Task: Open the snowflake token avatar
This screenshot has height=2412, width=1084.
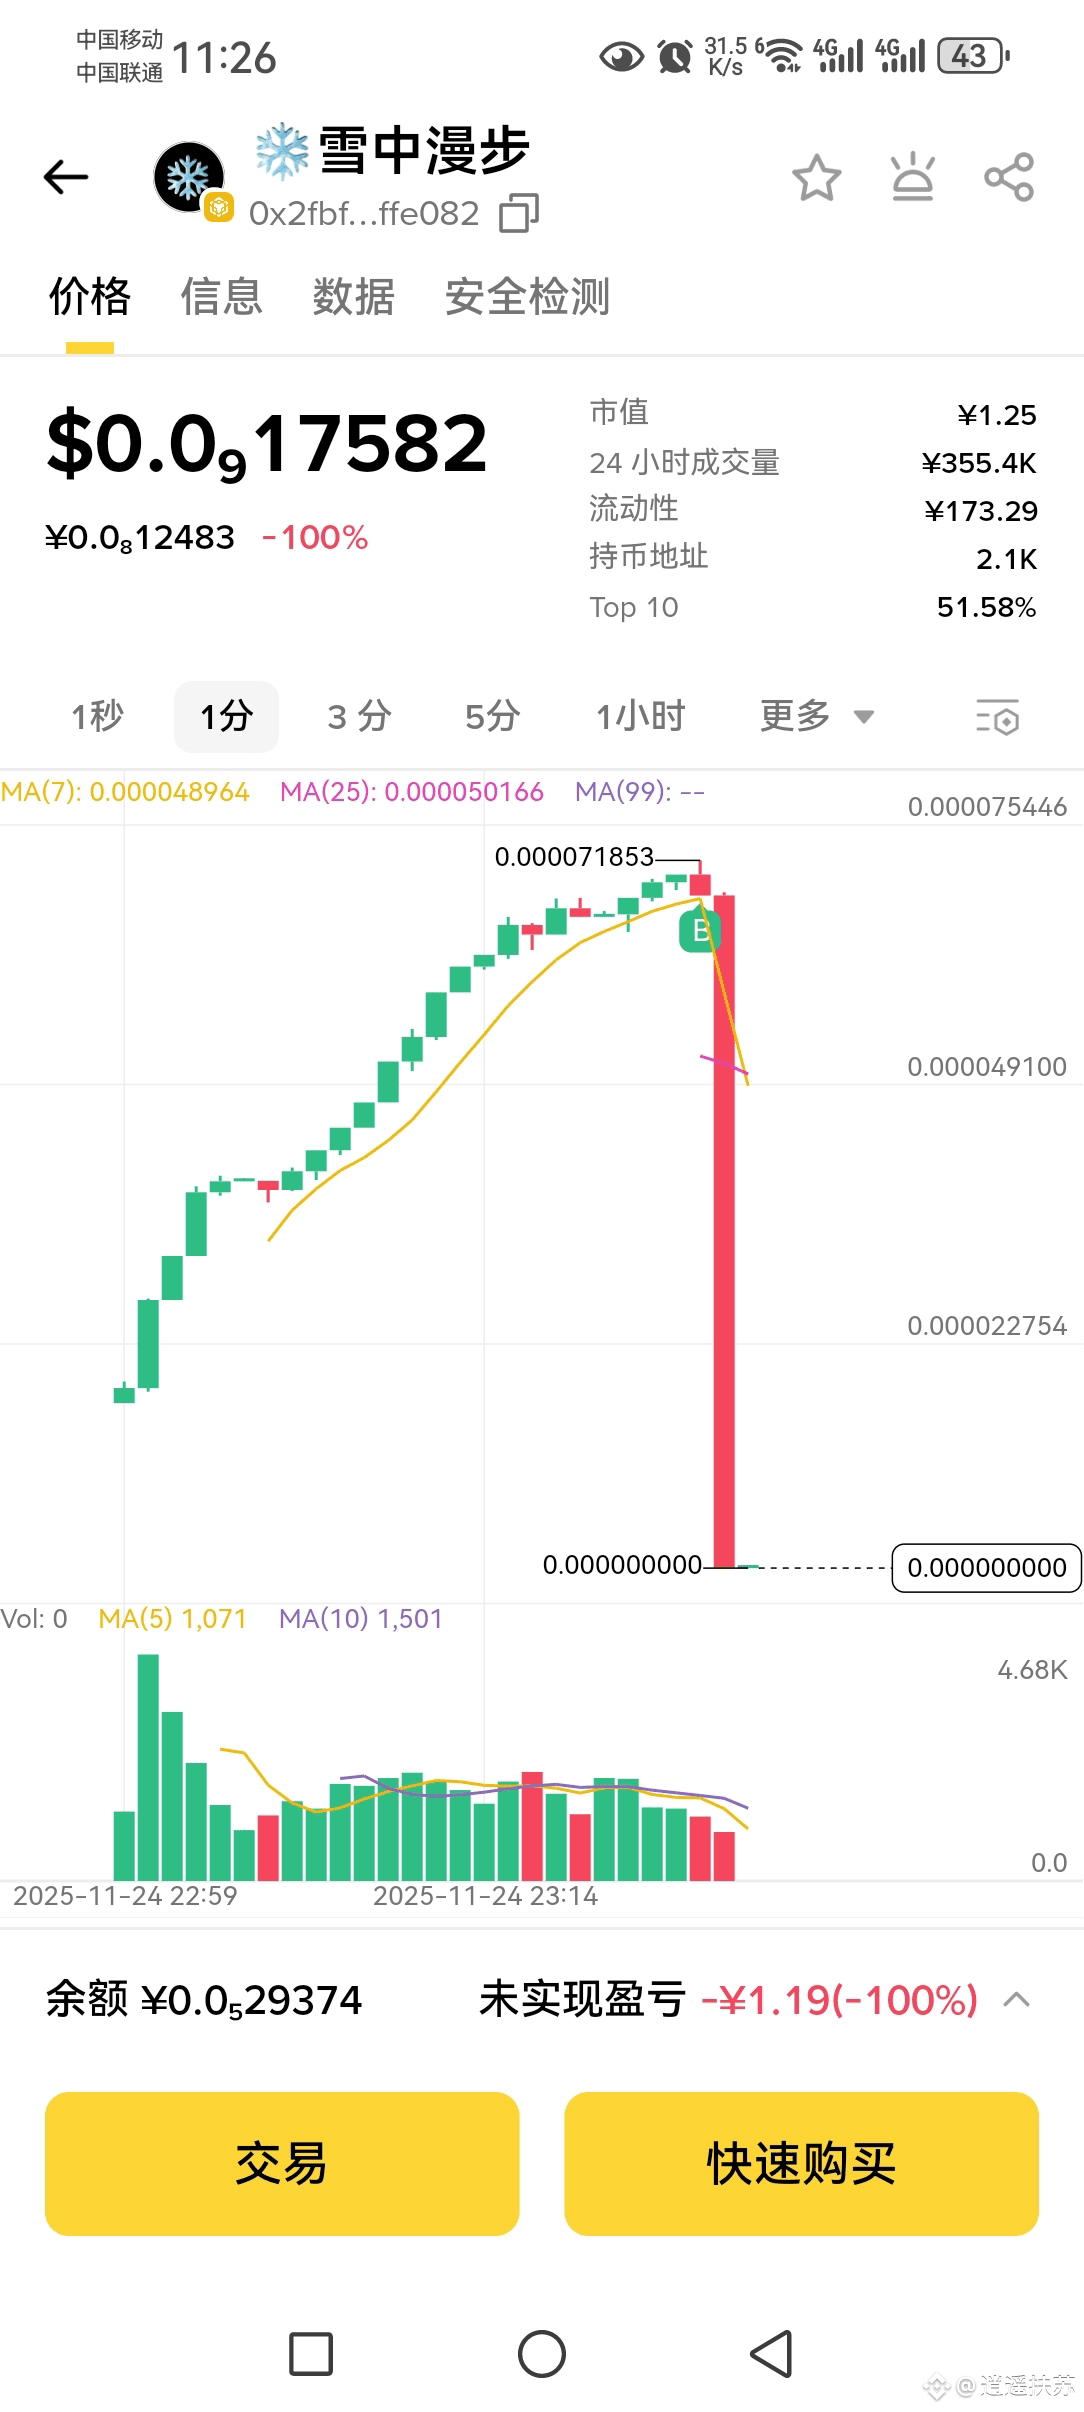Action: (x=189, y=177)
